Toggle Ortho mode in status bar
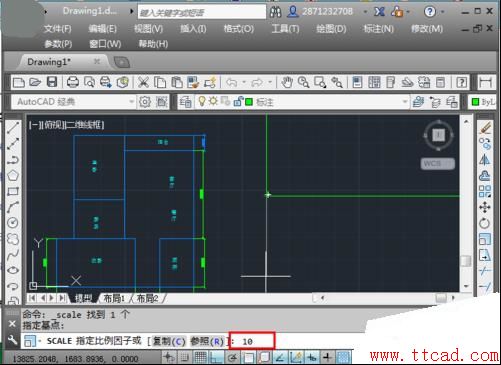The height and width of the screenshot is (365, 501). pos(216,358)
